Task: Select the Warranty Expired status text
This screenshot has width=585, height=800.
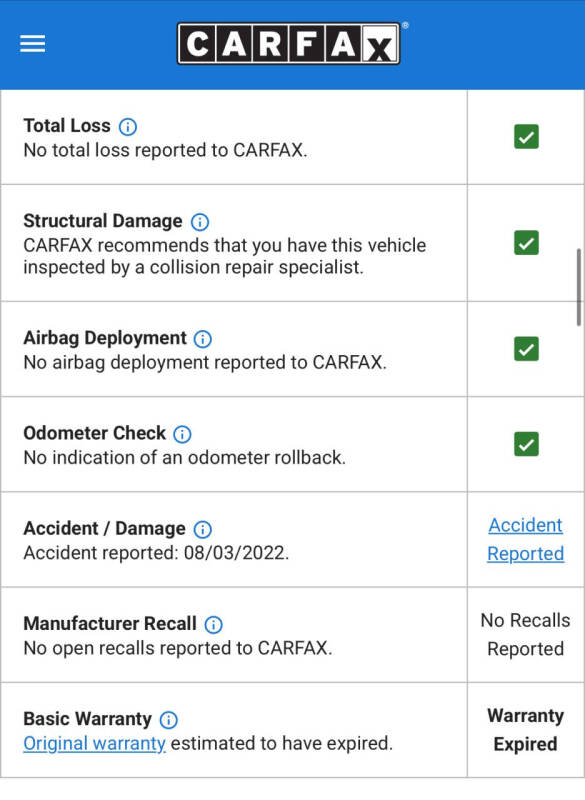Action: [525, 730]
